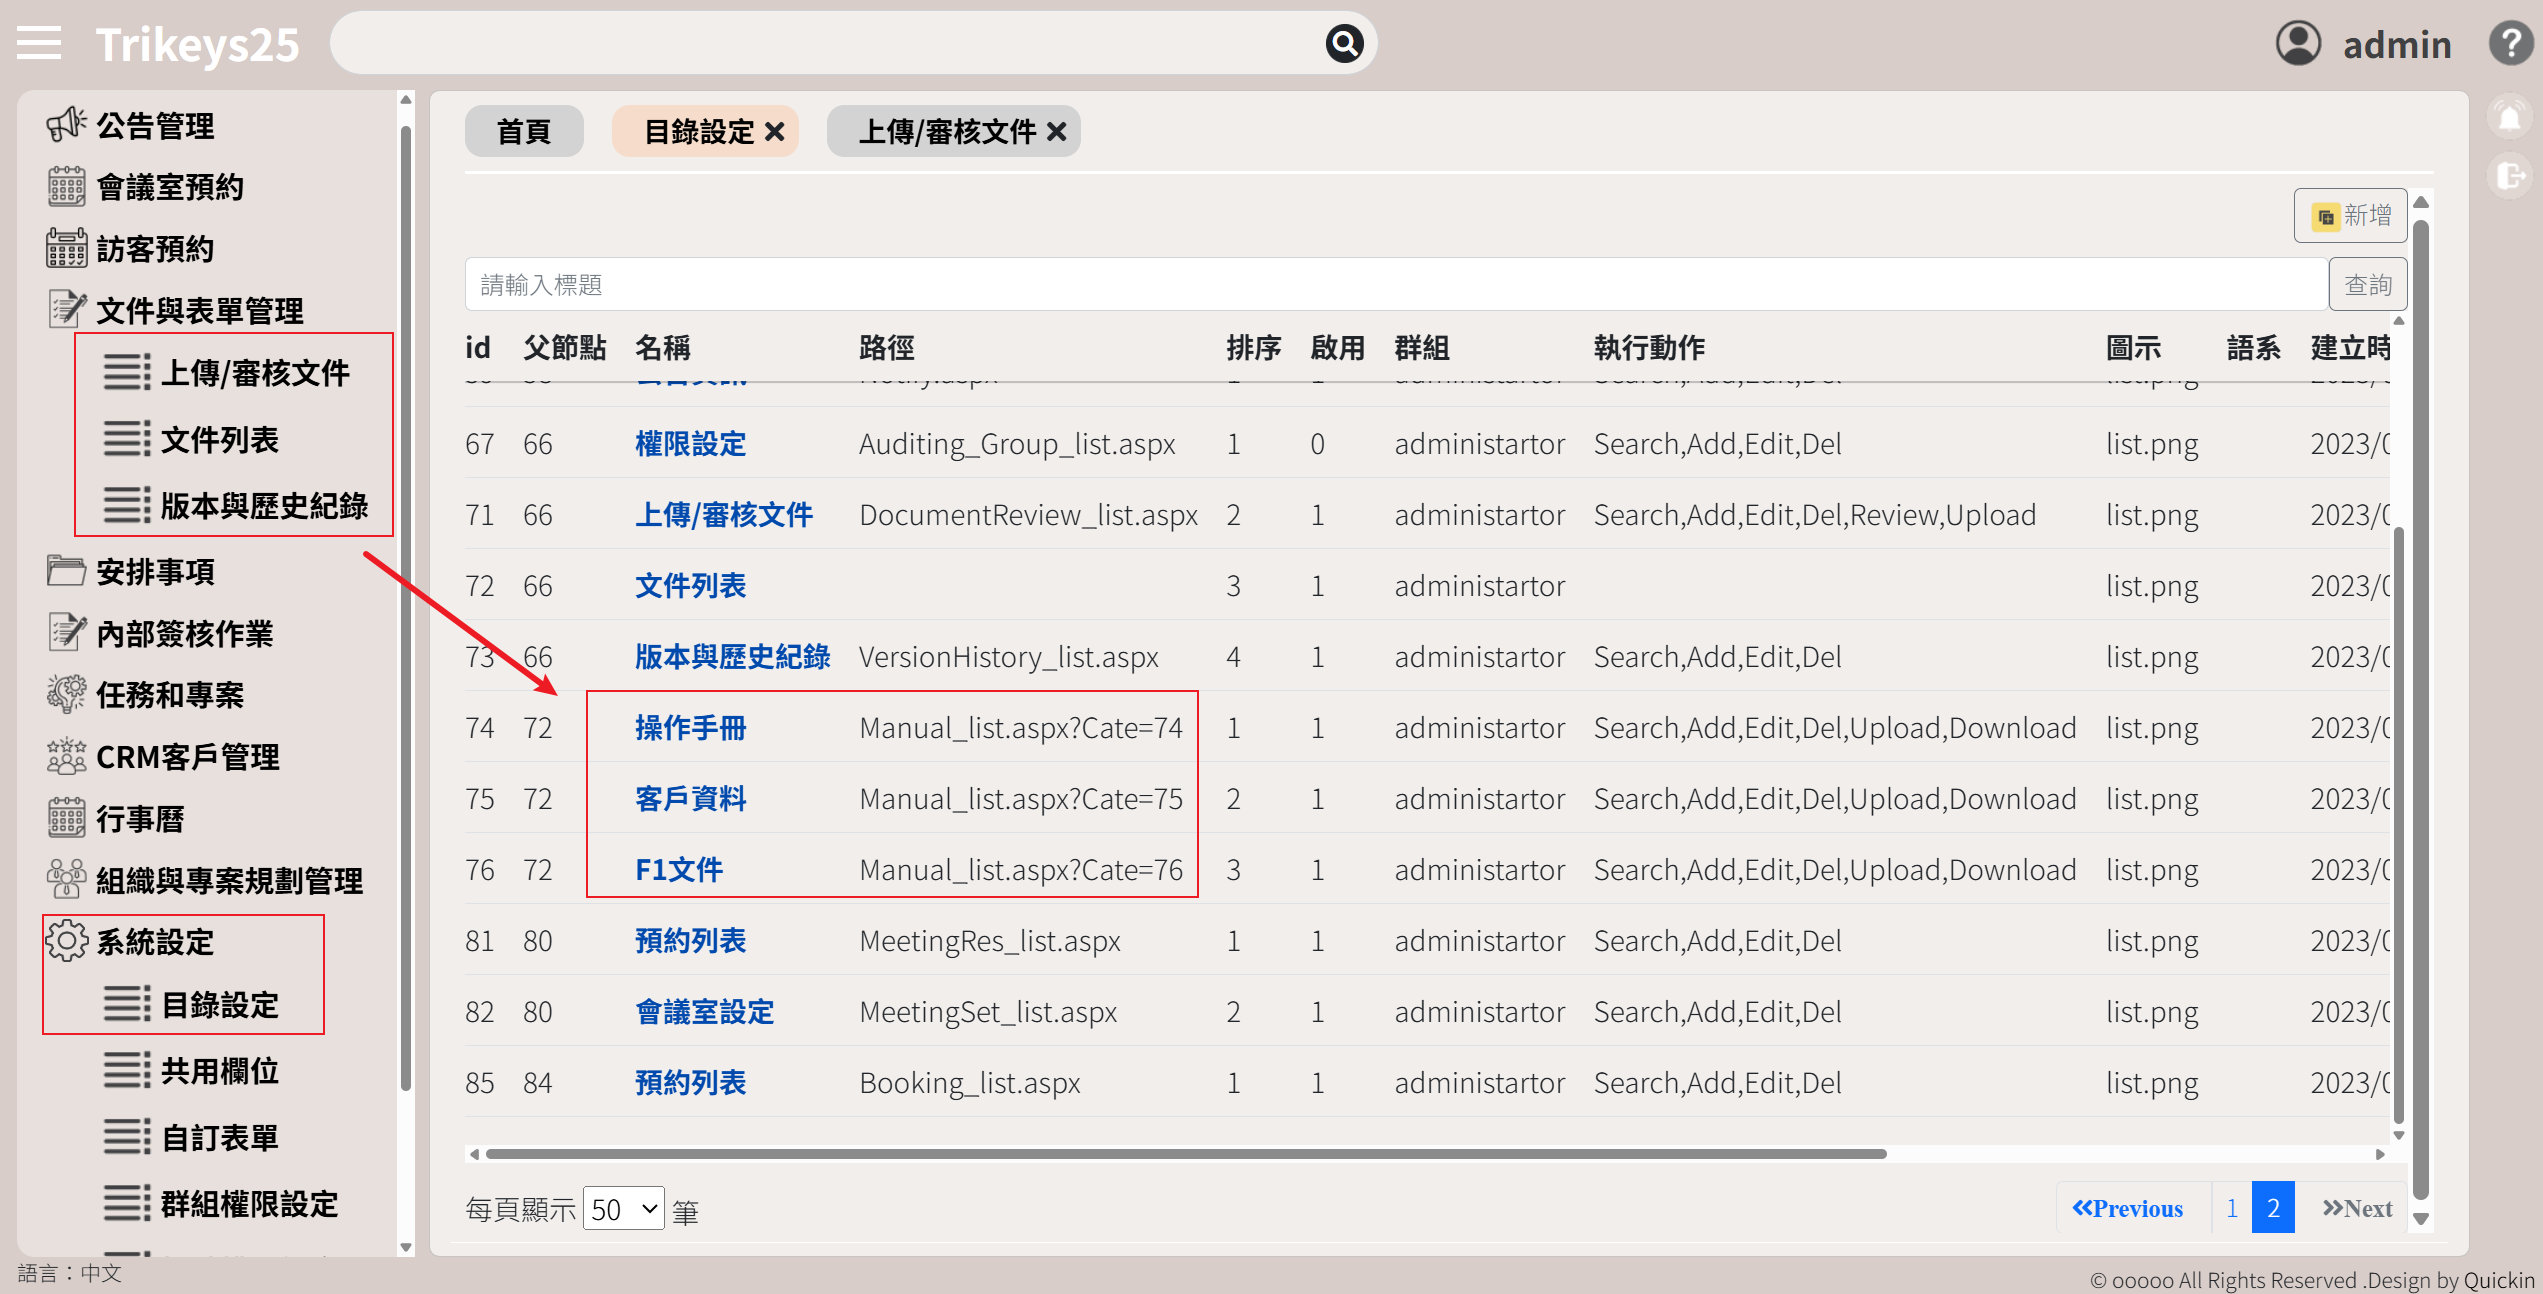Click the 請輸入標題 title search field
The height and width of the screenshot is (1294, 2543).
point(1395,285)
